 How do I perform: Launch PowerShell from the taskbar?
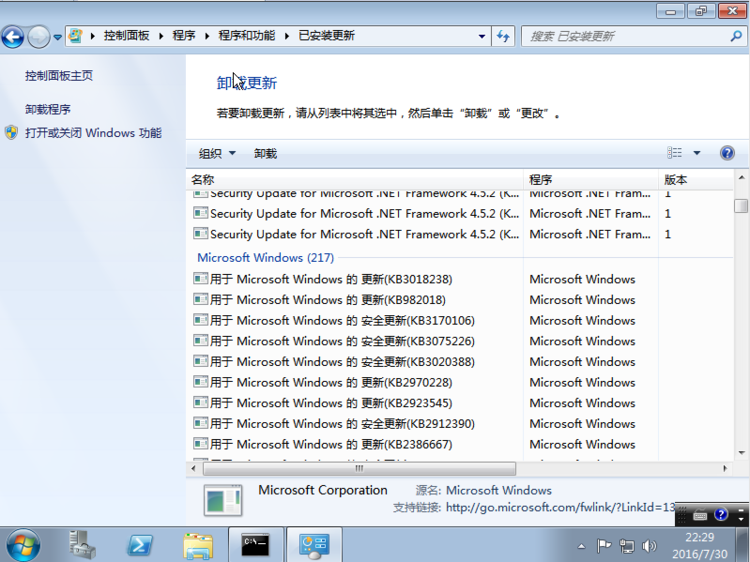[x=139, y=545]
